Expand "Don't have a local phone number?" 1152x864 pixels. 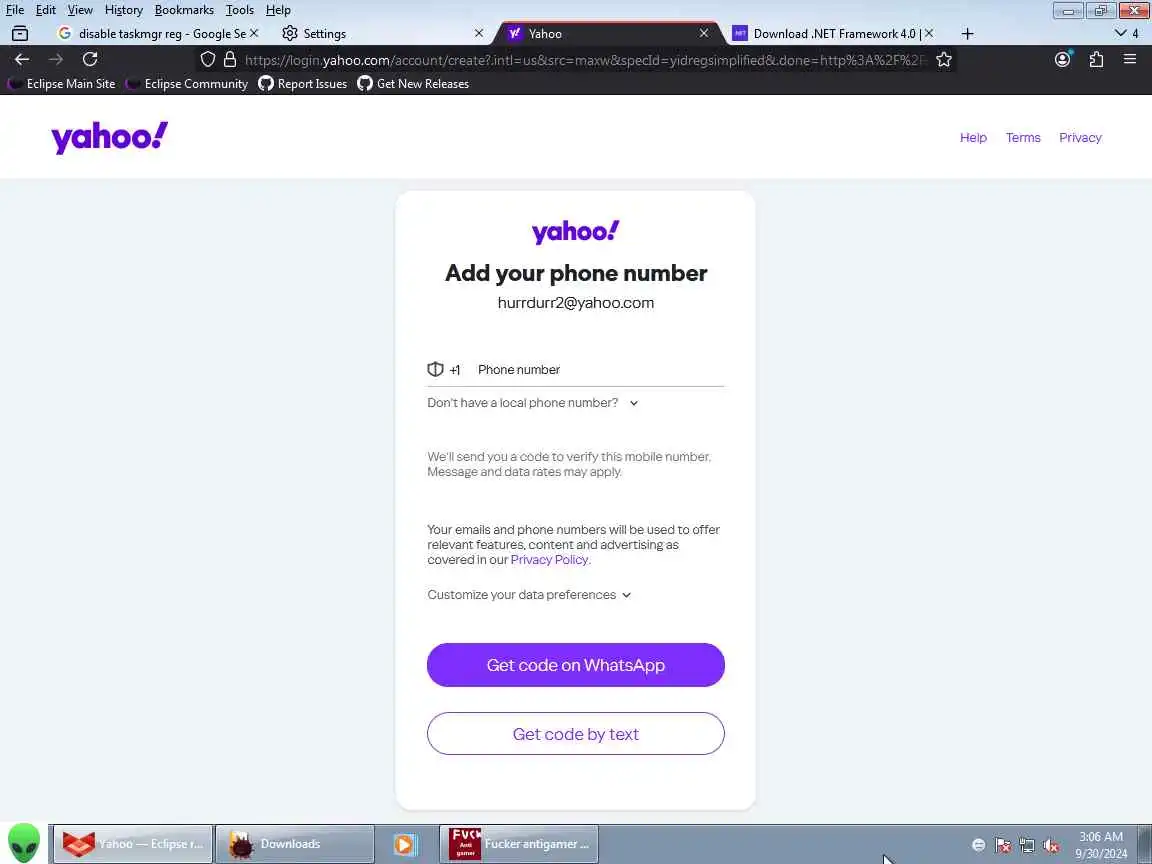point(533,403)
